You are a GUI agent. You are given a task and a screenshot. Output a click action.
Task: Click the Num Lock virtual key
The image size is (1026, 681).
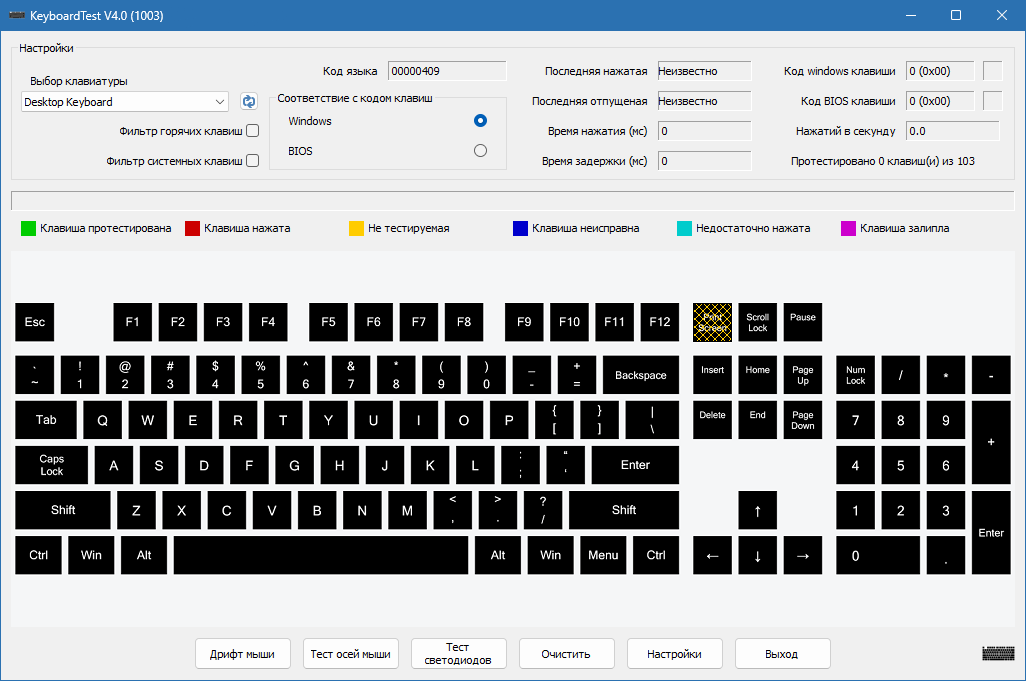(855, 375)
